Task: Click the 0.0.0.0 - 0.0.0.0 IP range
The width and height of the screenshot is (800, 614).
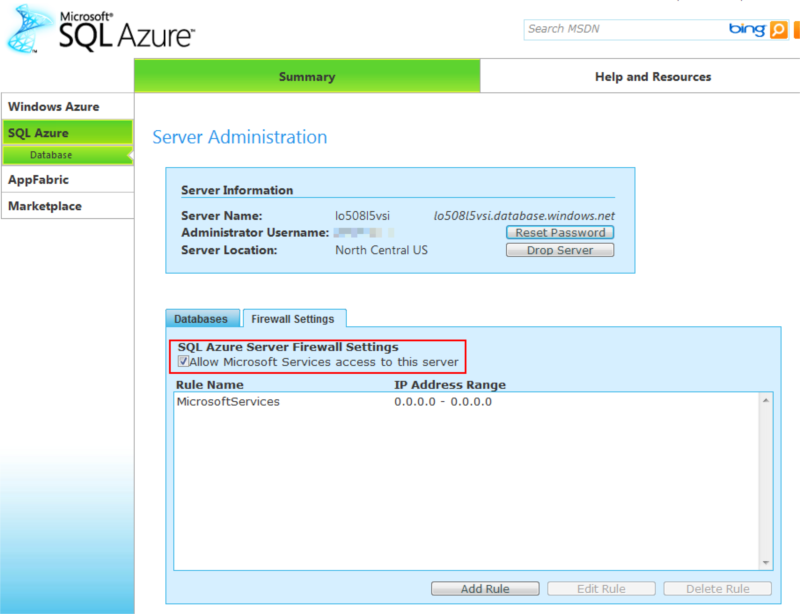Action: point(443,402)
